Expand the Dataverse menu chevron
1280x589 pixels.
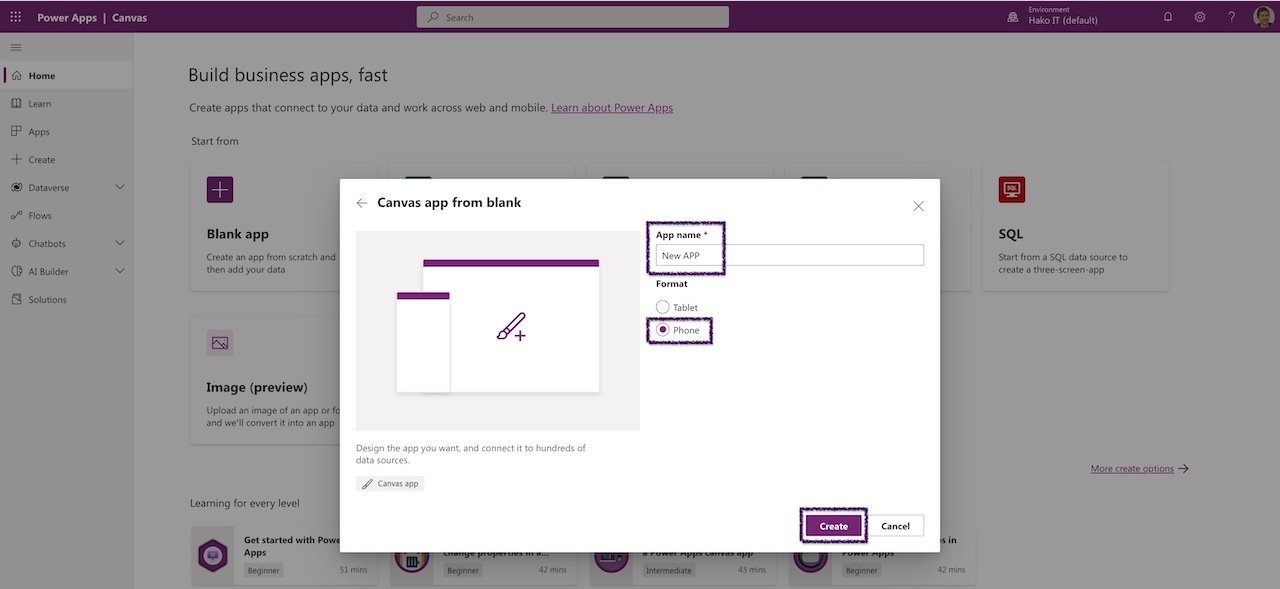pos(120,187)
